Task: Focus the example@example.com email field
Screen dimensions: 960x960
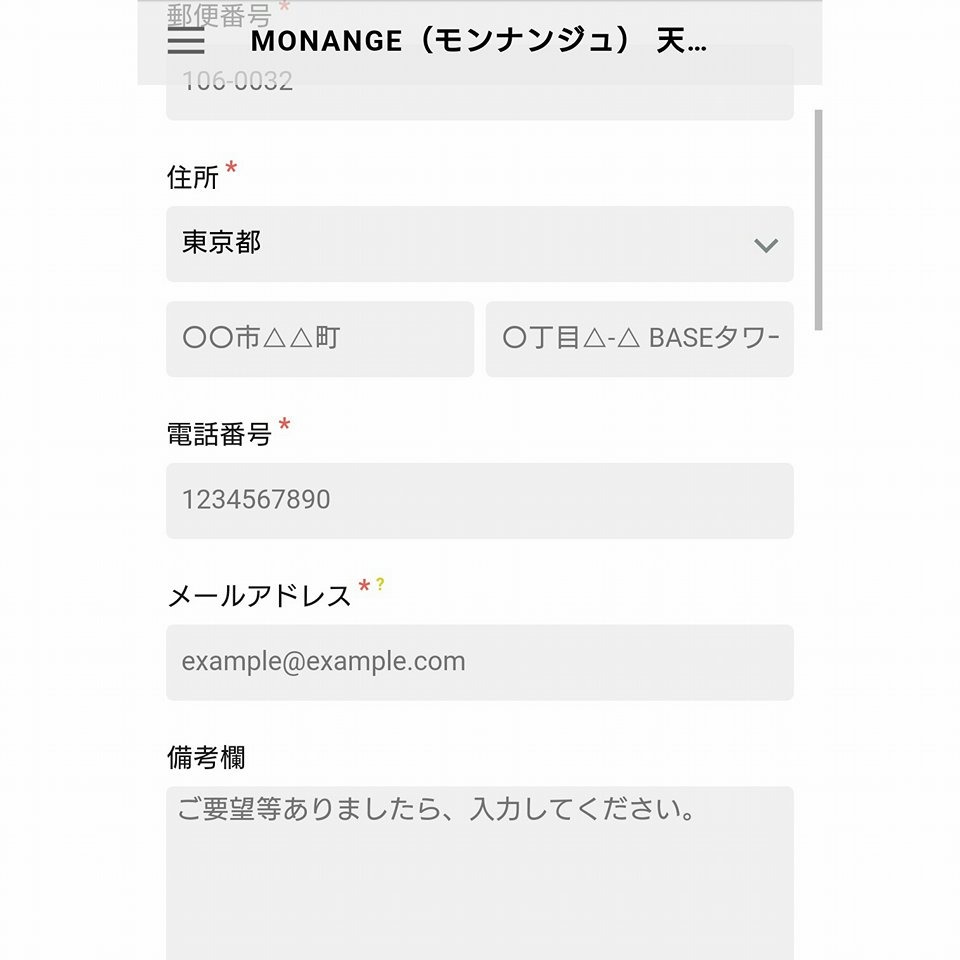Action: tap(480, 662)
